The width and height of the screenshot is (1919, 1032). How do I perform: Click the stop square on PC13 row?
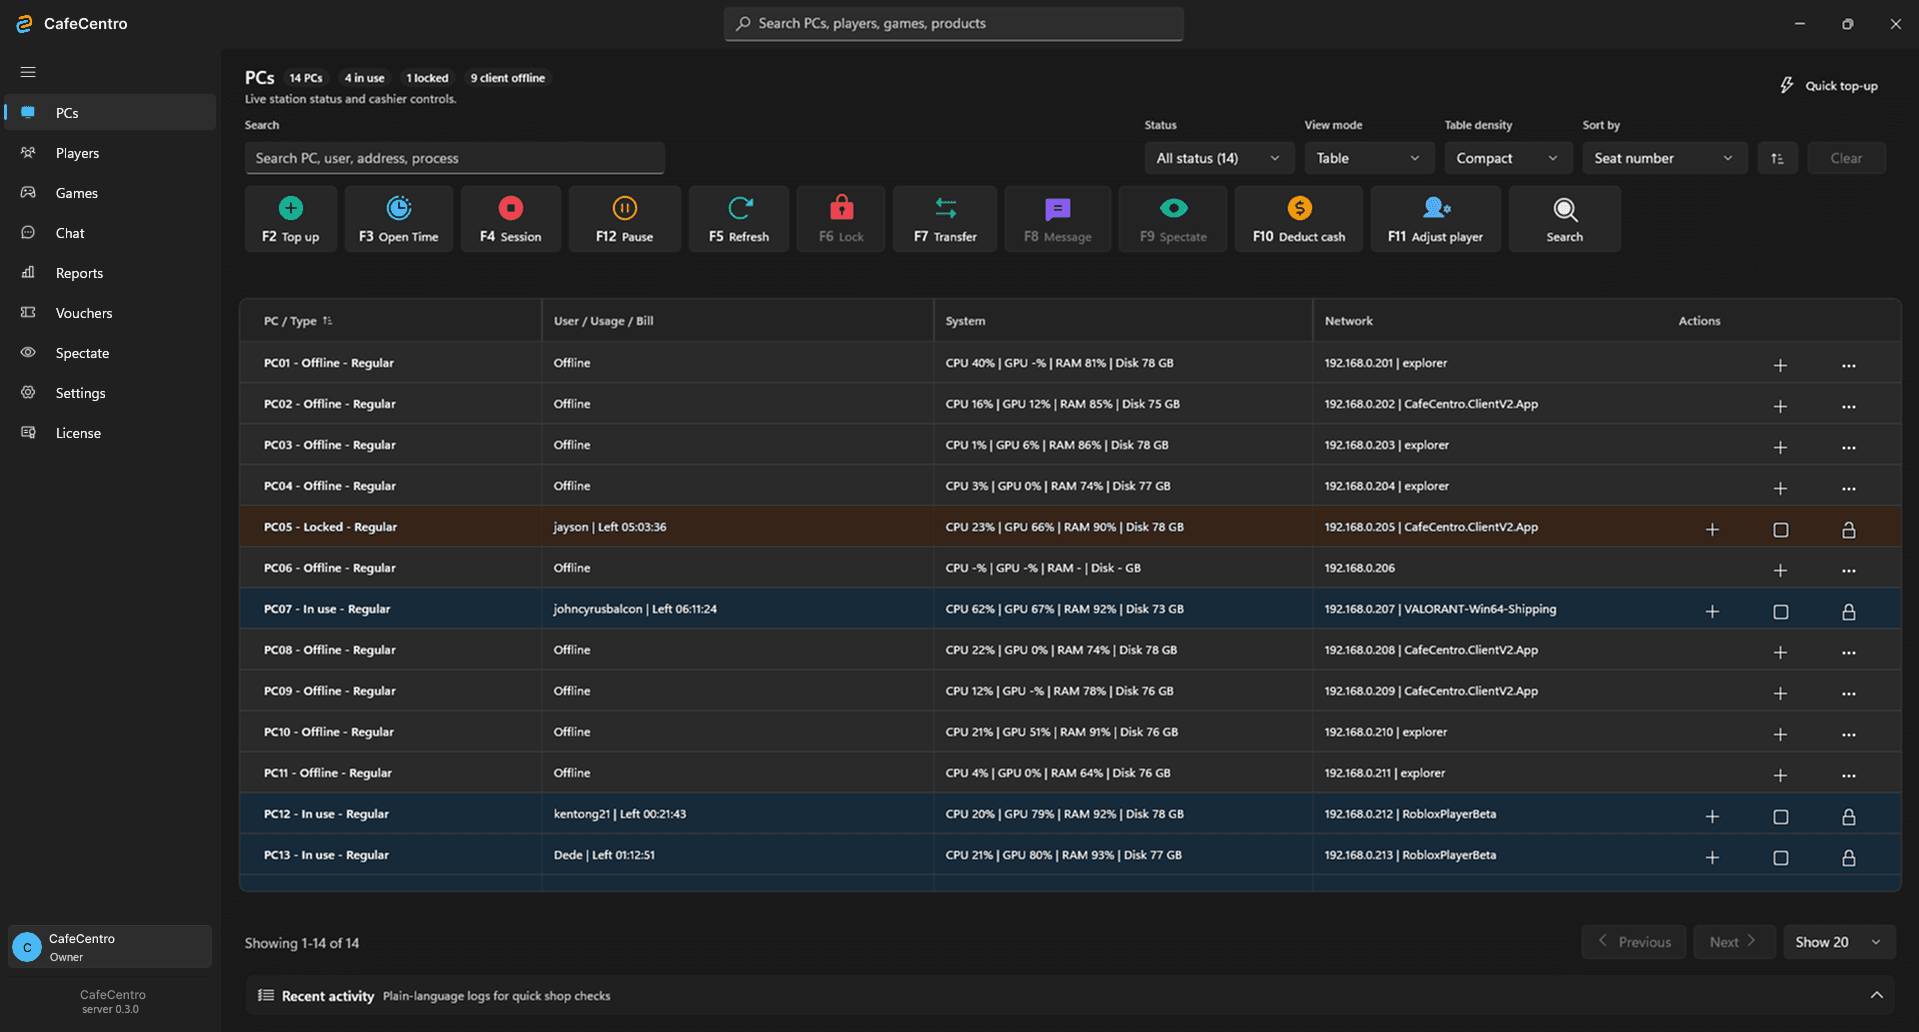tap(1781, 857)
